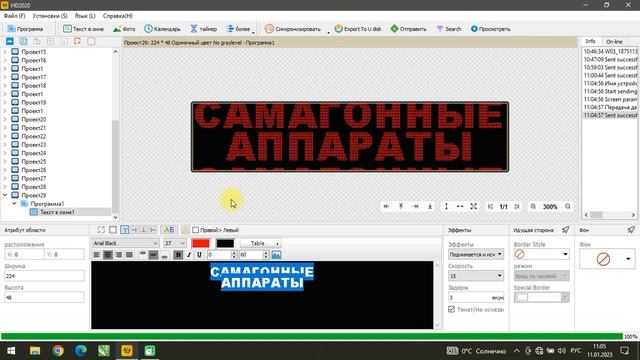
Task: Align text vertically to top
Action: 143,255
